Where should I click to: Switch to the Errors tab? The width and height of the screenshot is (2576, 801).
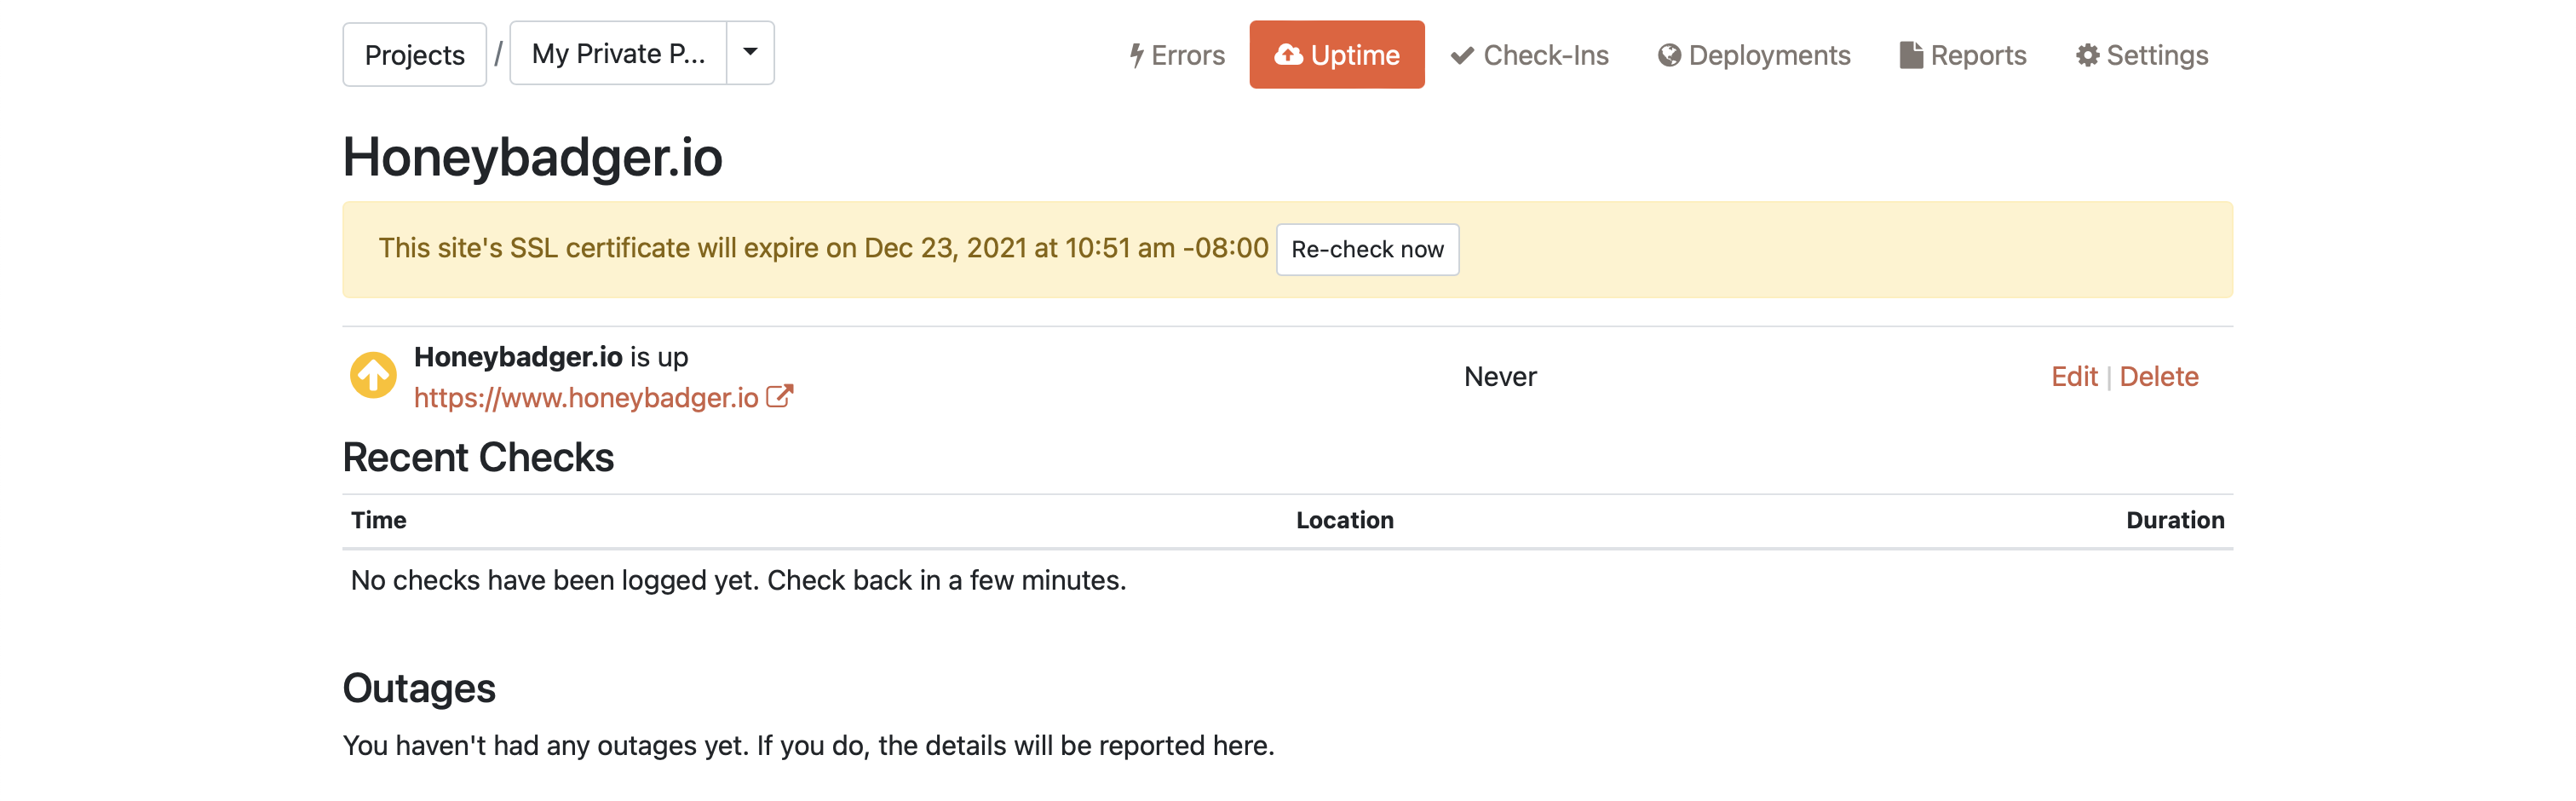pos(1177,55)
